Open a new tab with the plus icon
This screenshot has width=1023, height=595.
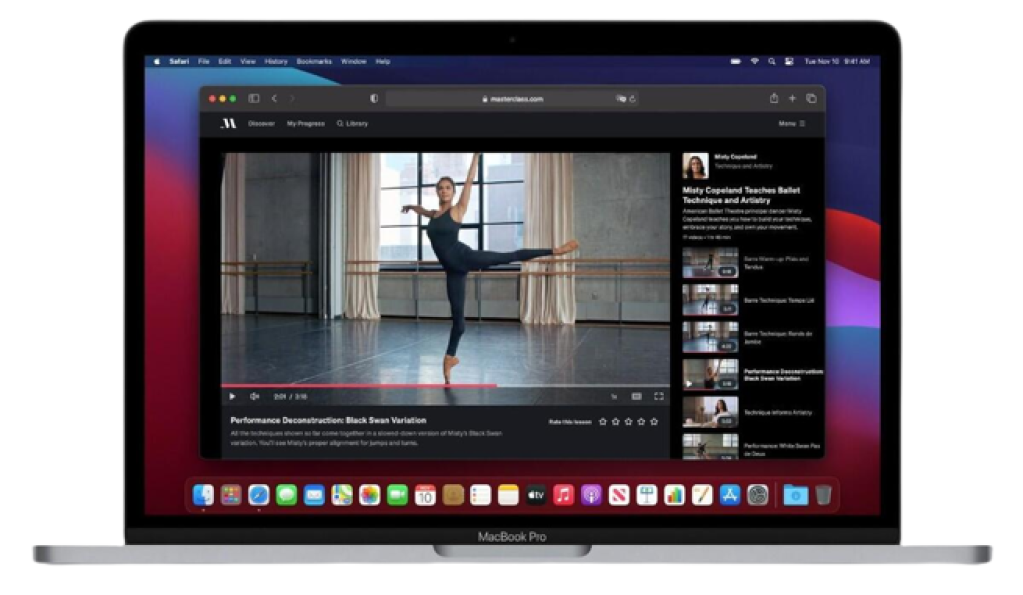(791, 100)
